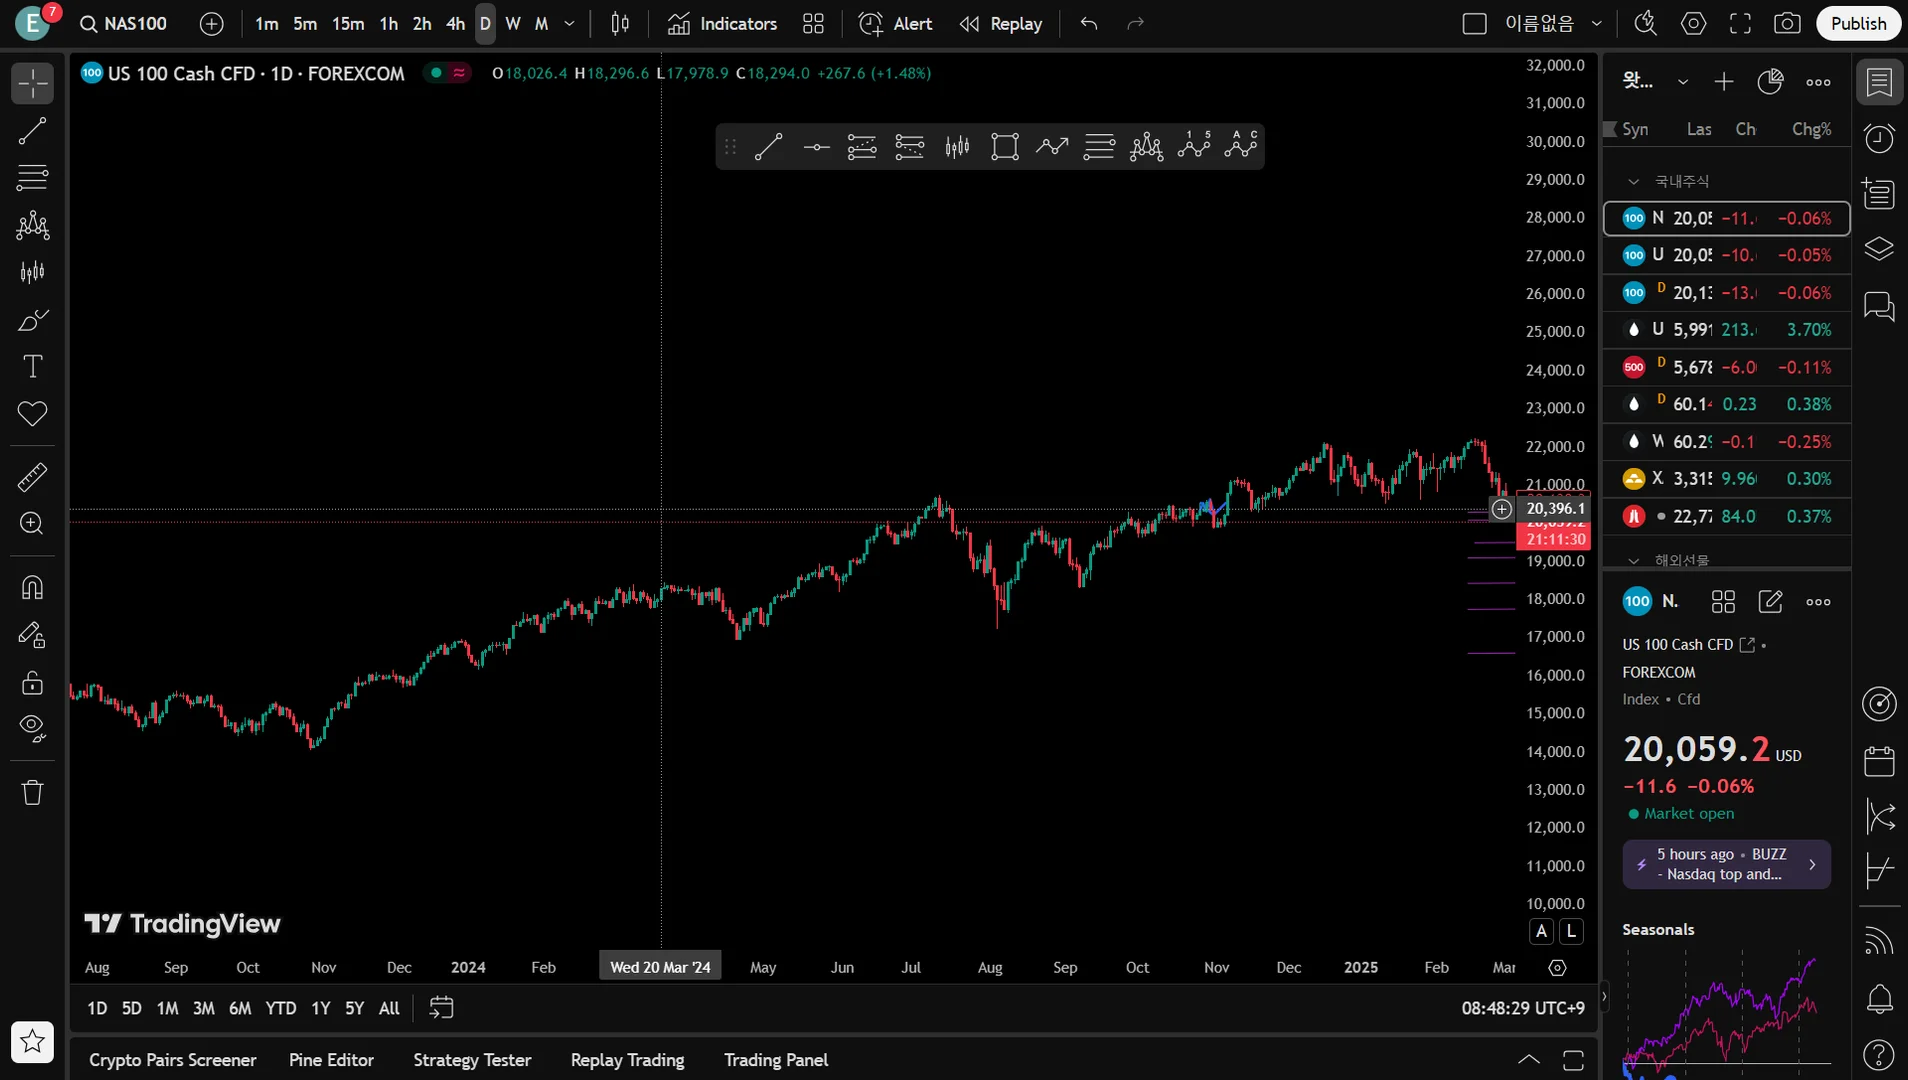
Task: Open chart settings hexagon icon
Action: click(x=1693, y=24)
